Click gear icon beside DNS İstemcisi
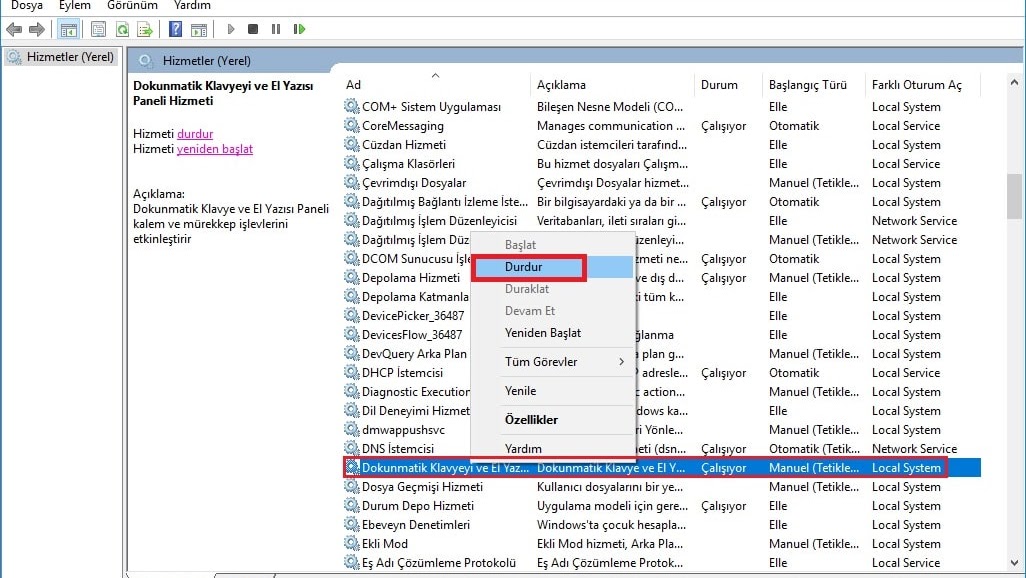This screenshot has width=1026, height=578. pos(352,448)
